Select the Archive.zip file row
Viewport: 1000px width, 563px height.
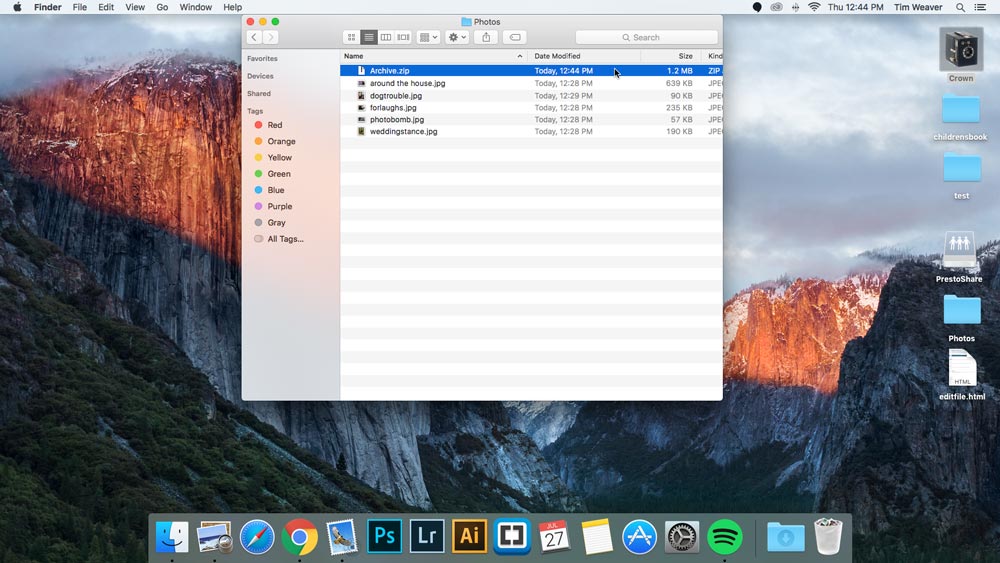coord(531,71)
